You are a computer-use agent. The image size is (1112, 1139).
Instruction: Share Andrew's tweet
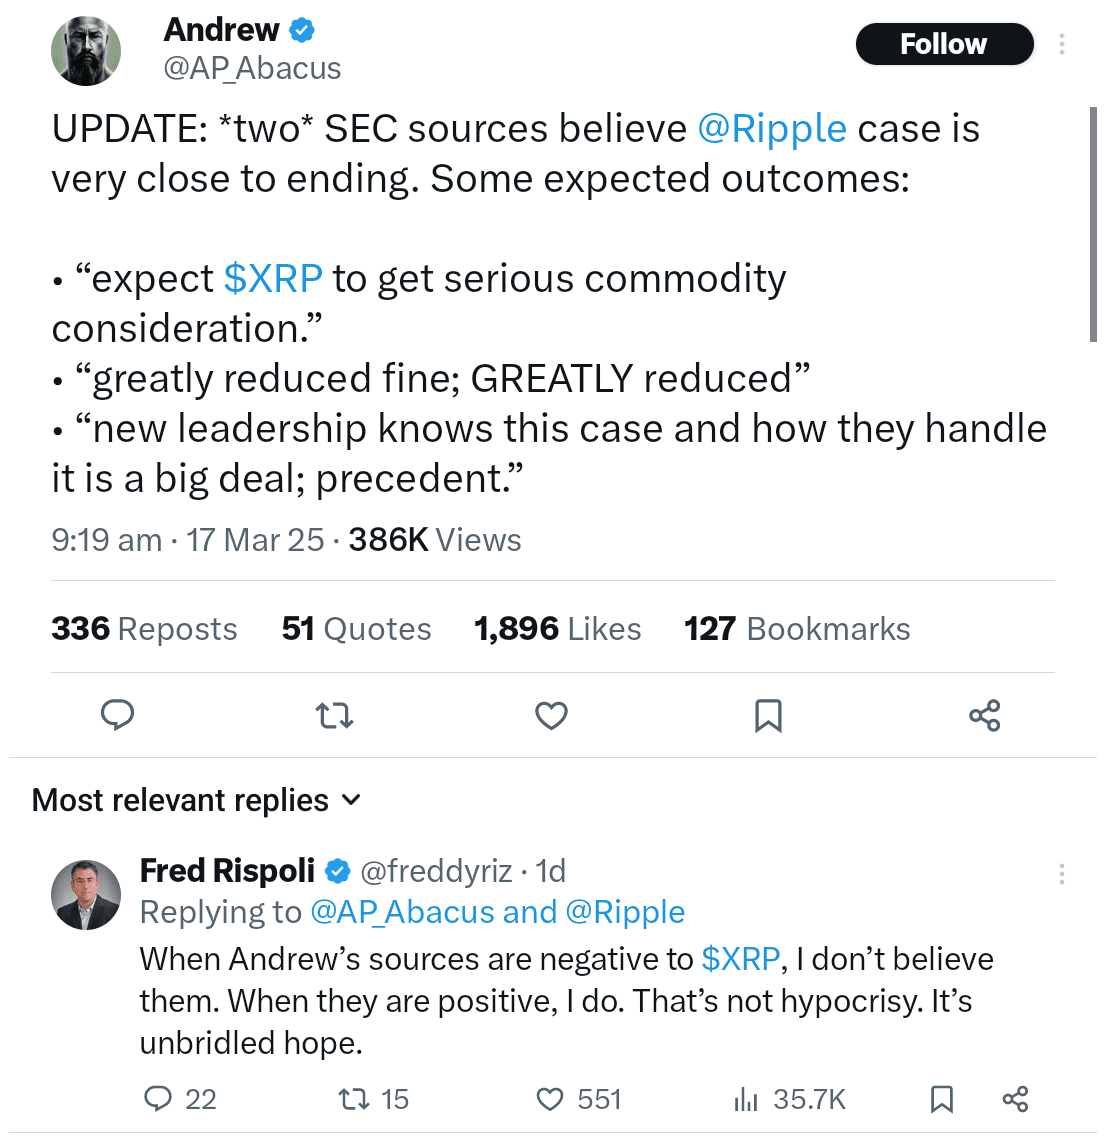985,715
